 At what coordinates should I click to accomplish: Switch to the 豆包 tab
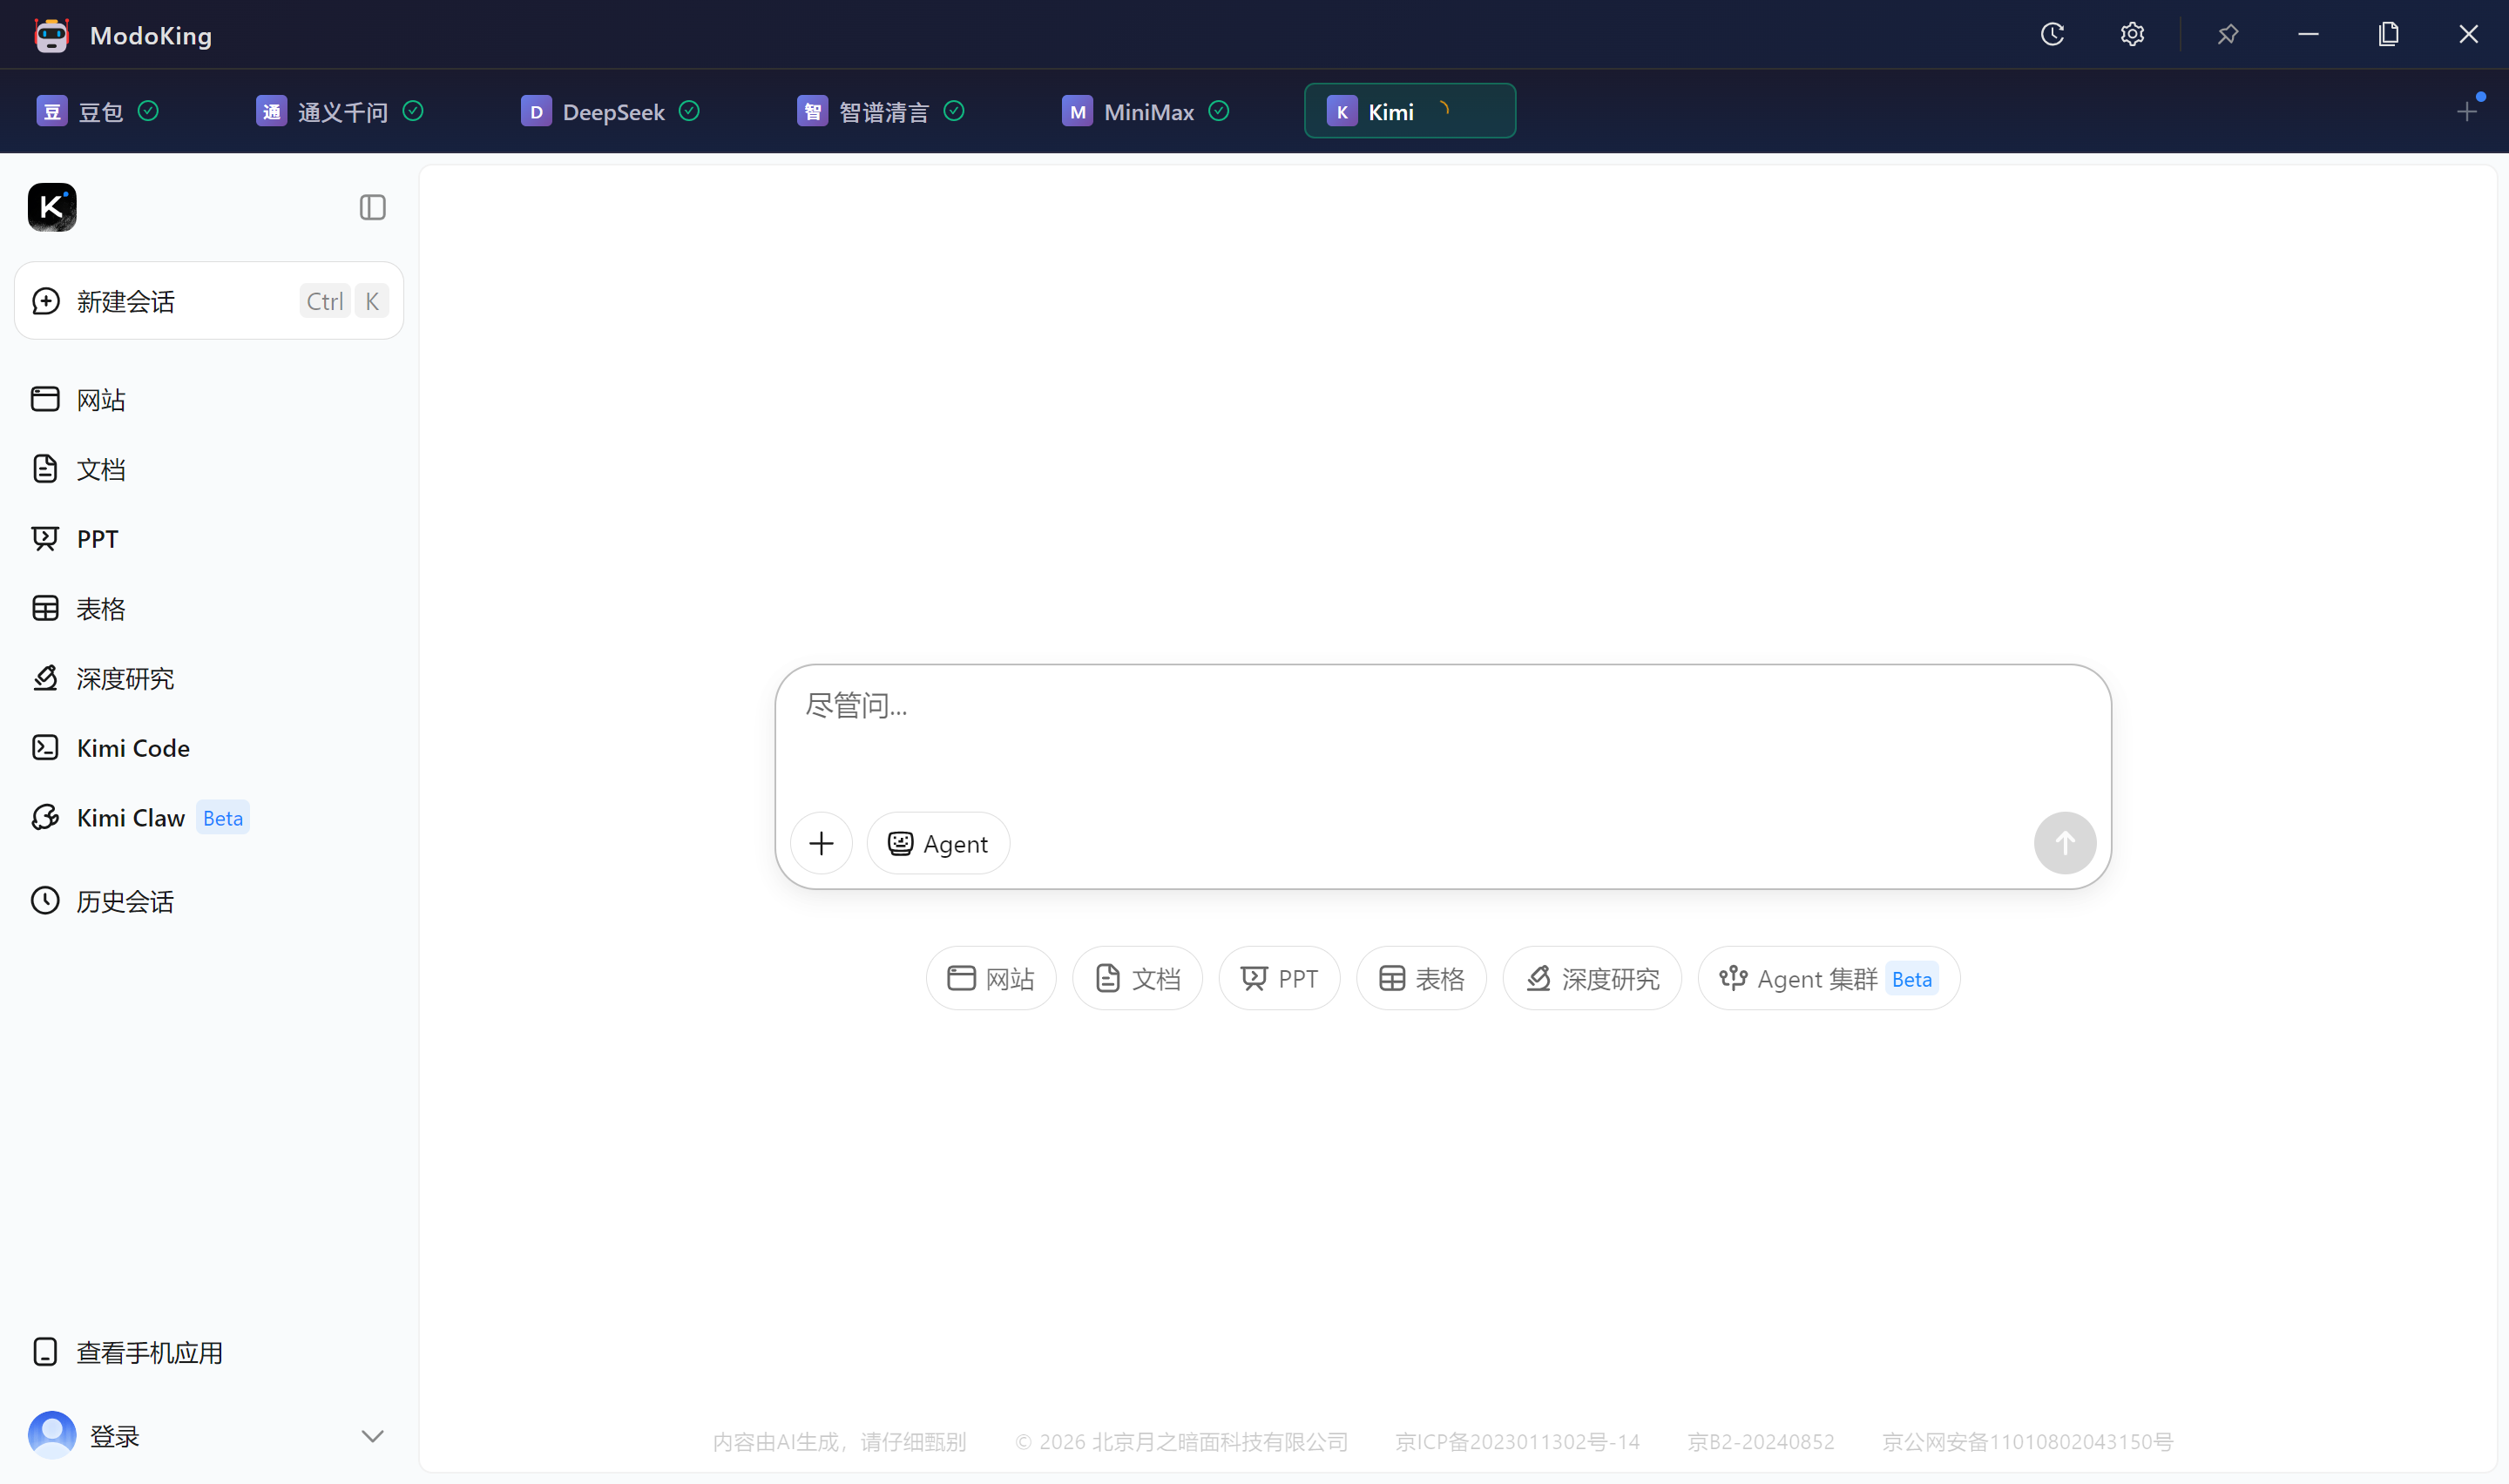pyautogui.click(x=98, y=111)
